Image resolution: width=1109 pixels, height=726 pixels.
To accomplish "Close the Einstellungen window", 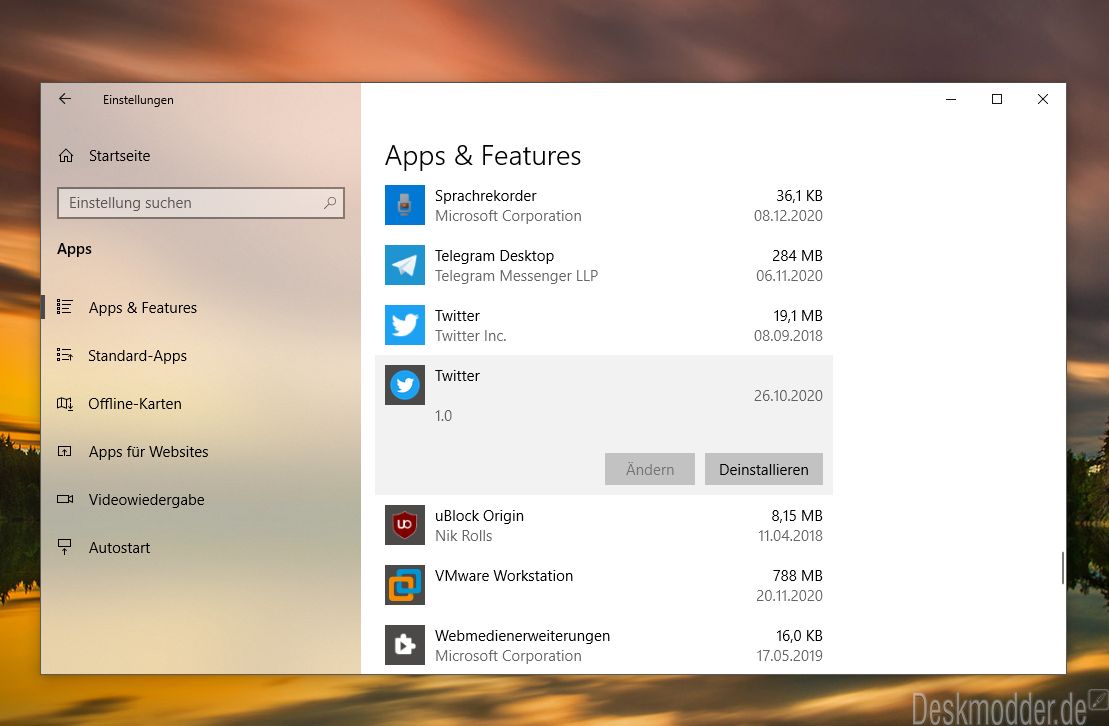I will tap(1043, 99).
